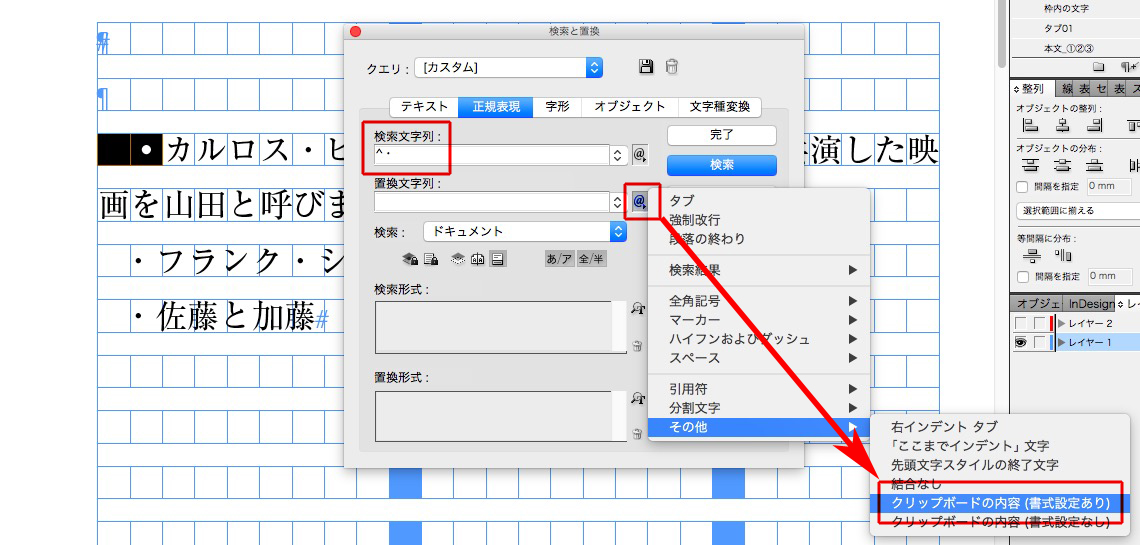Clear 置換形式 attributes with trash icon
This screenshot has height=545, width=1140.
point(638,435)
